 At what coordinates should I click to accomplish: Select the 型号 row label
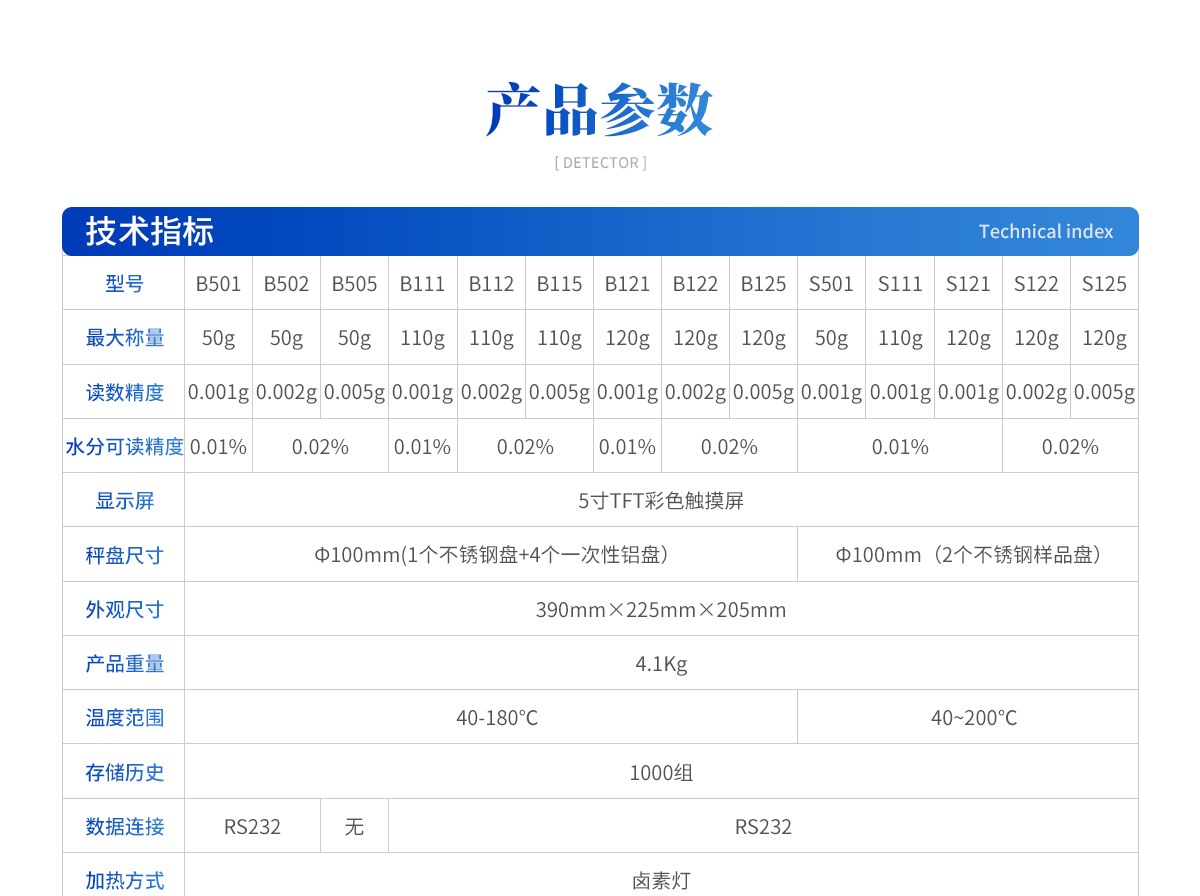coord(124,284)
